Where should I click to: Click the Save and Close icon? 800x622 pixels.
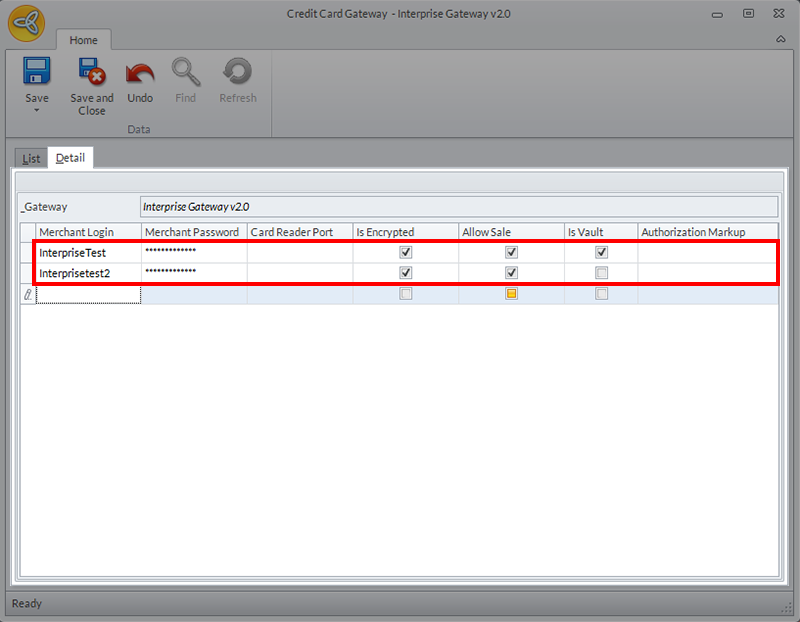tap(92, 72)
